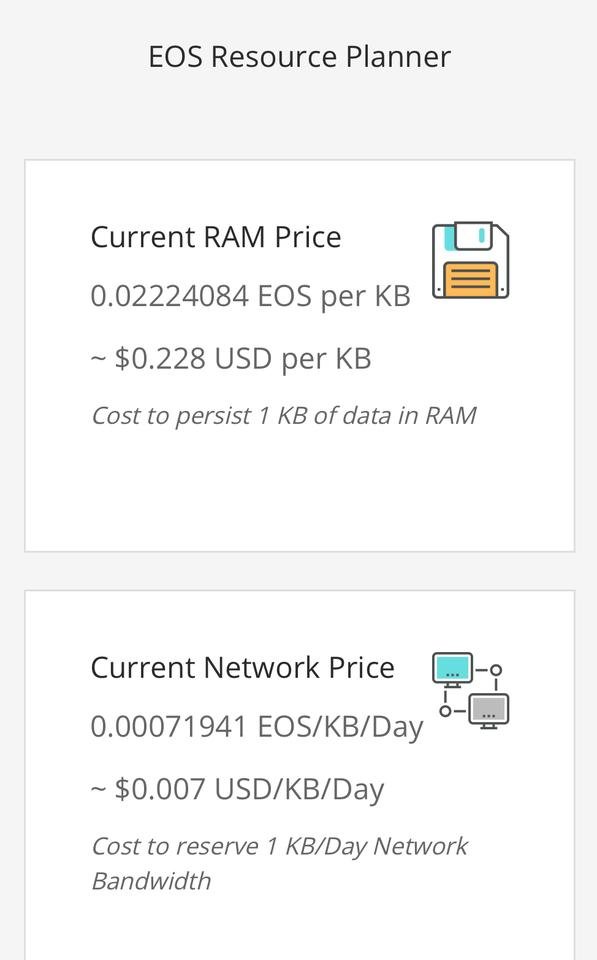Click the 0.00071941 EOS/KB/Day value
Viewport: 597px width, 960px height.
coord(257,727)
